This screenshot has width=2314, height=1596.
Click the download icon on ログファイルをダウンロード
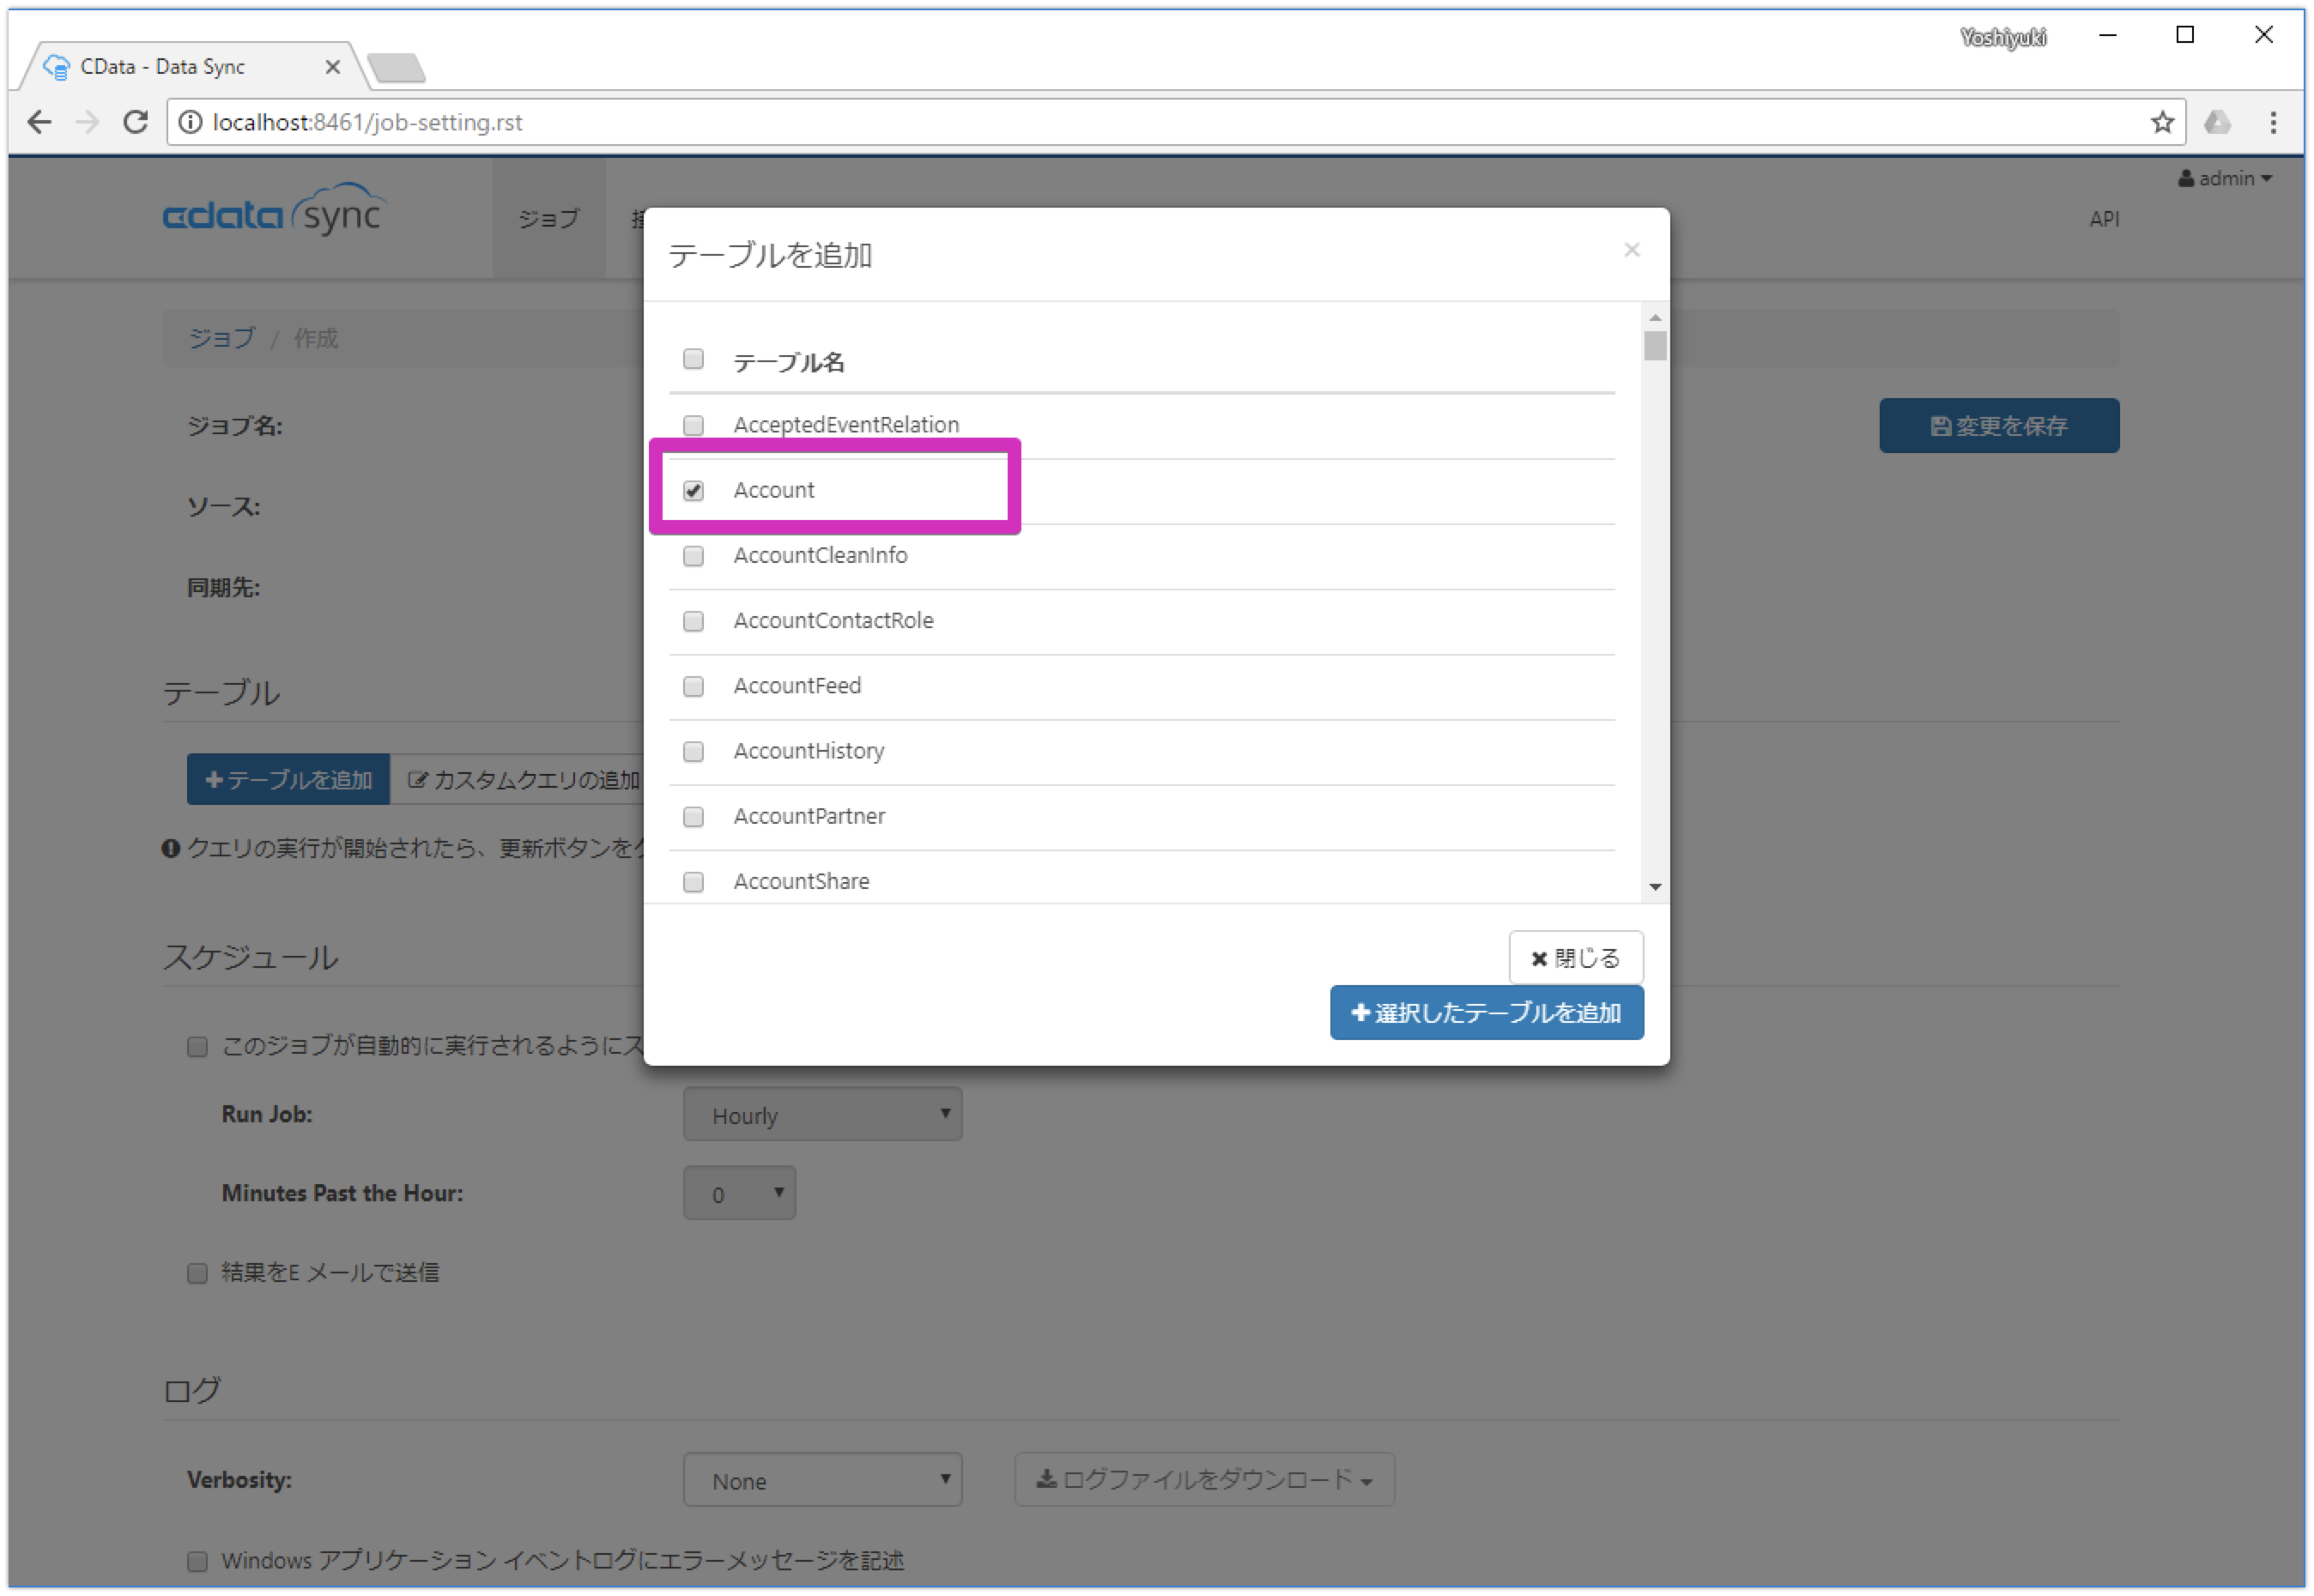coord(1046,1479)
